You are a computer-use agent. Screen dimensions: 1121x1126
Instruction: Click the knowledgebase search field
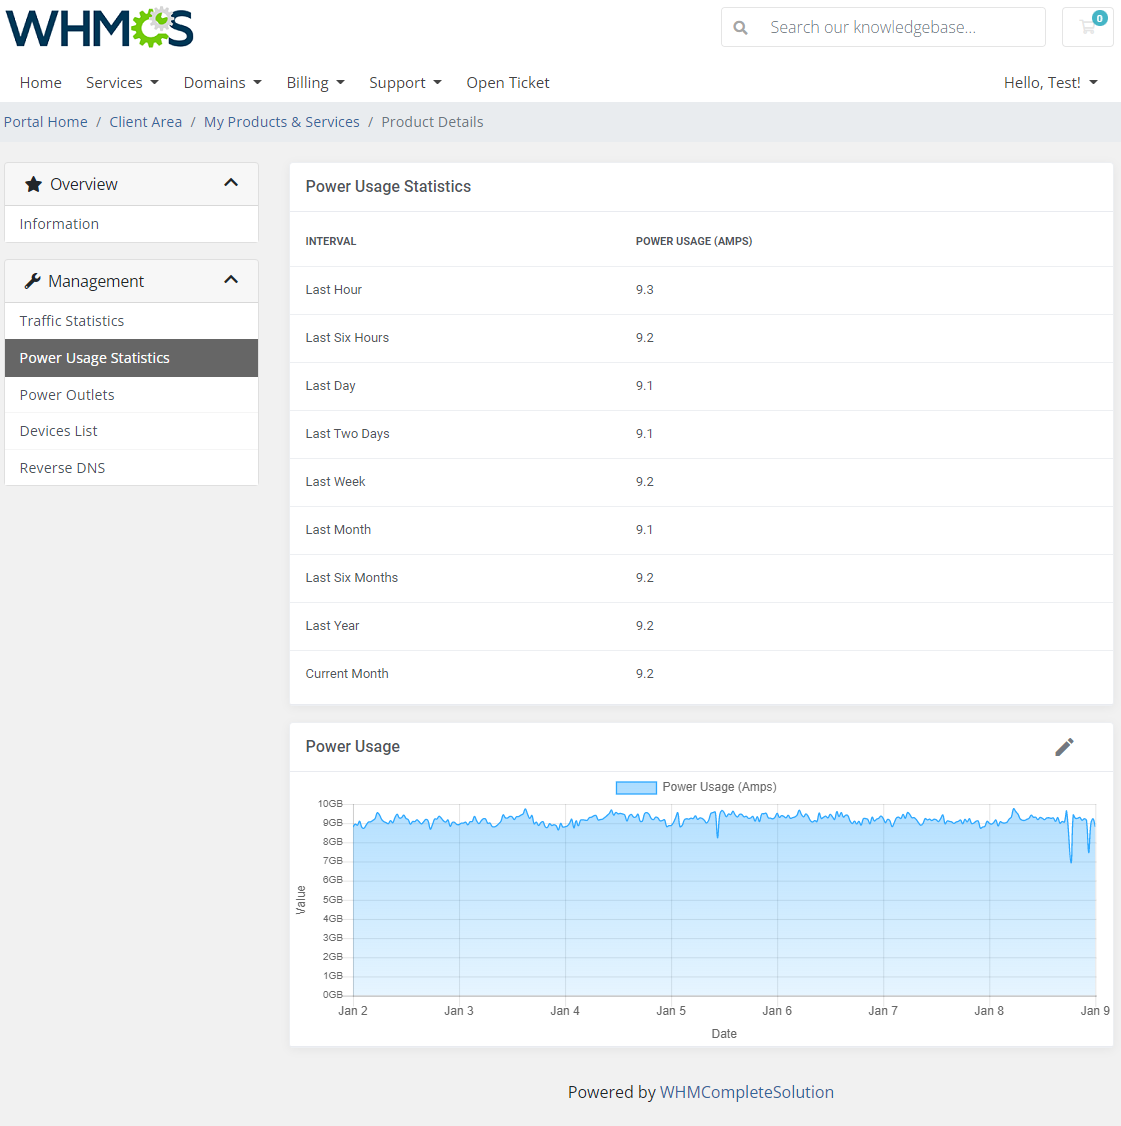pyautogui.click(x=883, y=27)
